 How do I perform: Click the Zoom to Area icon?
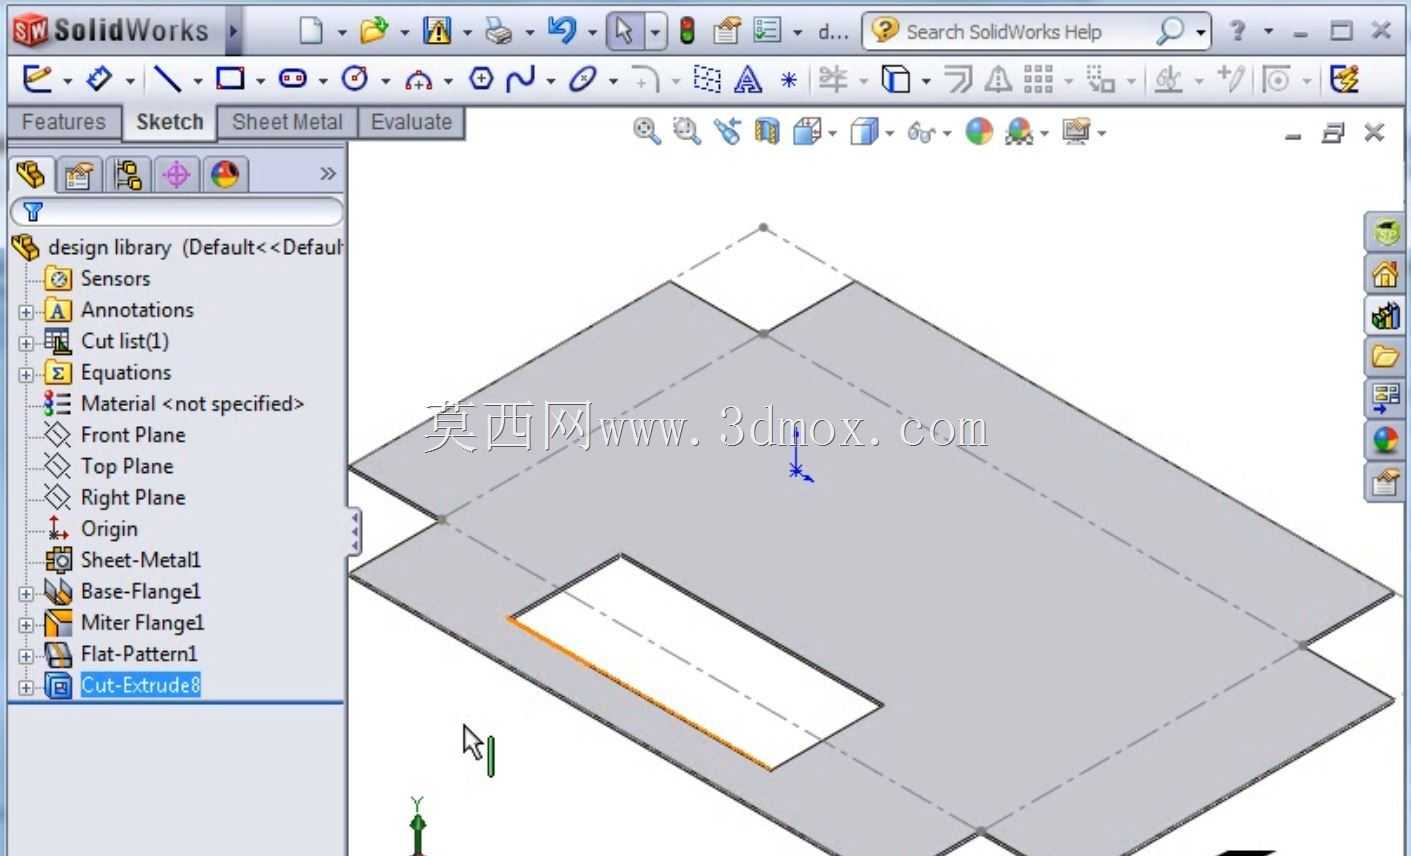(x=686, y=131)
